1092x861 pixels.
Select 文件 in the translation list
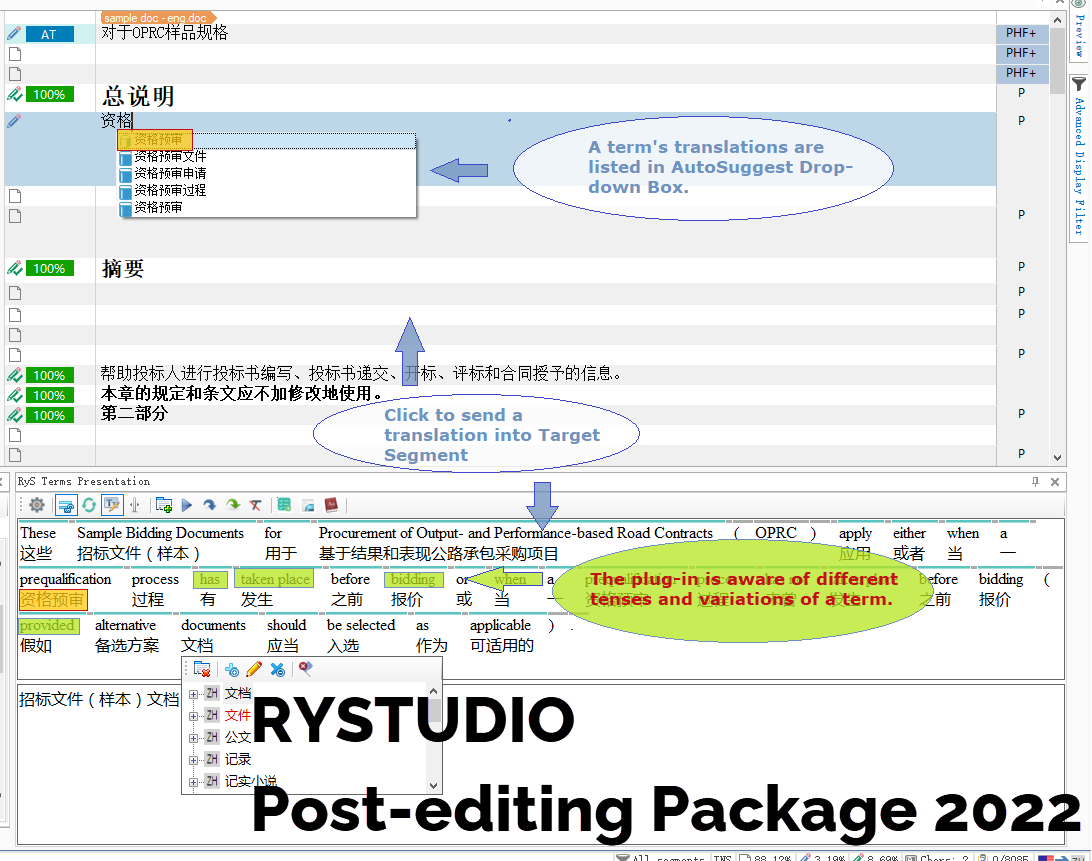coord(237,715)
